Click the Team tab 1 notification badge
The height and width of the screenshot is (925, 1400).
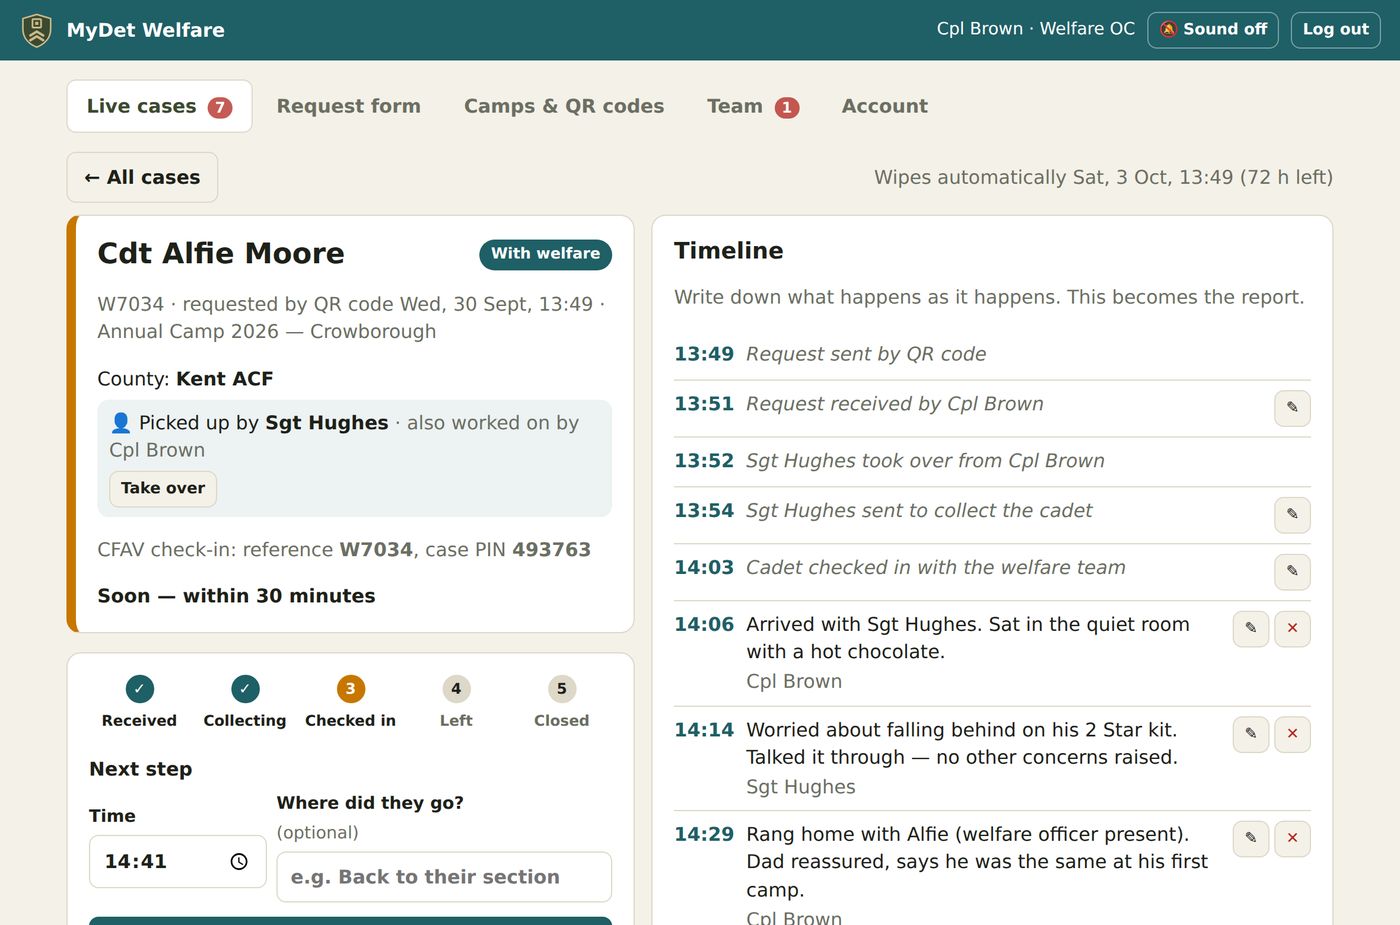(x=787, y=107)
